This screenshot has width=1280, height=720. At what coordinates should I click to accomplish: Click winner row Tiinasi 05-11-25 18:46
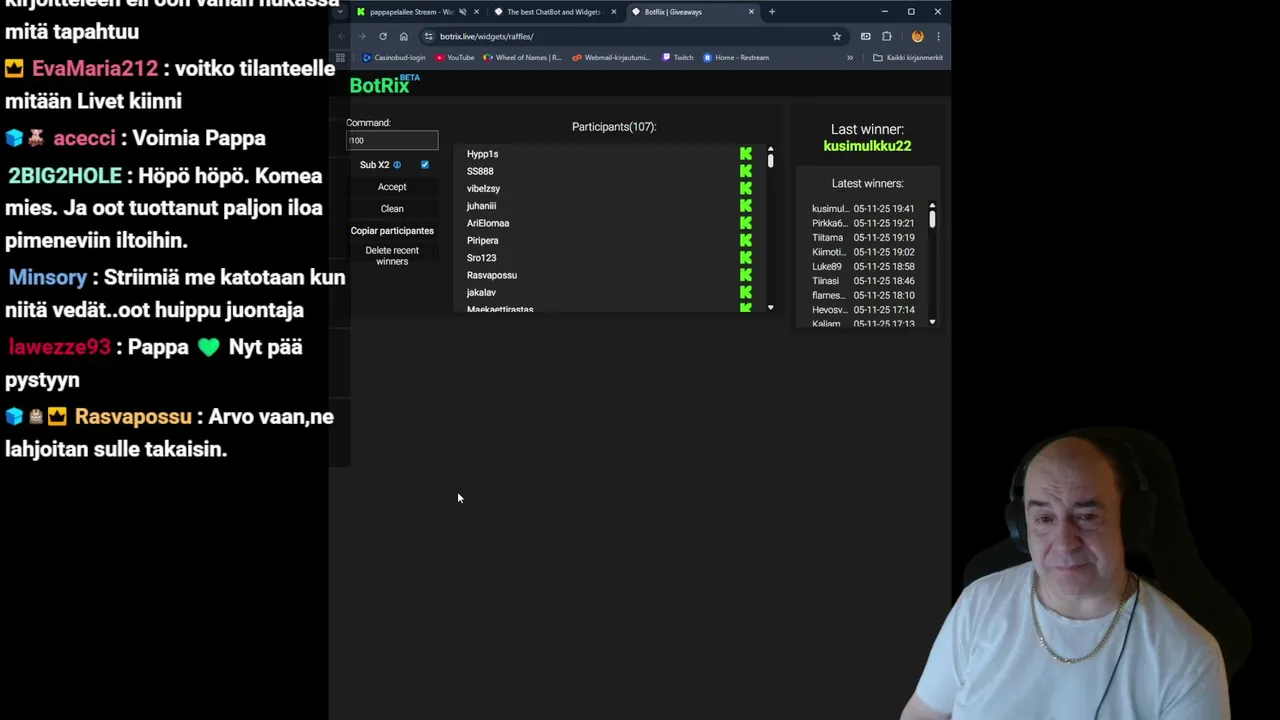(x=863, y=281)
